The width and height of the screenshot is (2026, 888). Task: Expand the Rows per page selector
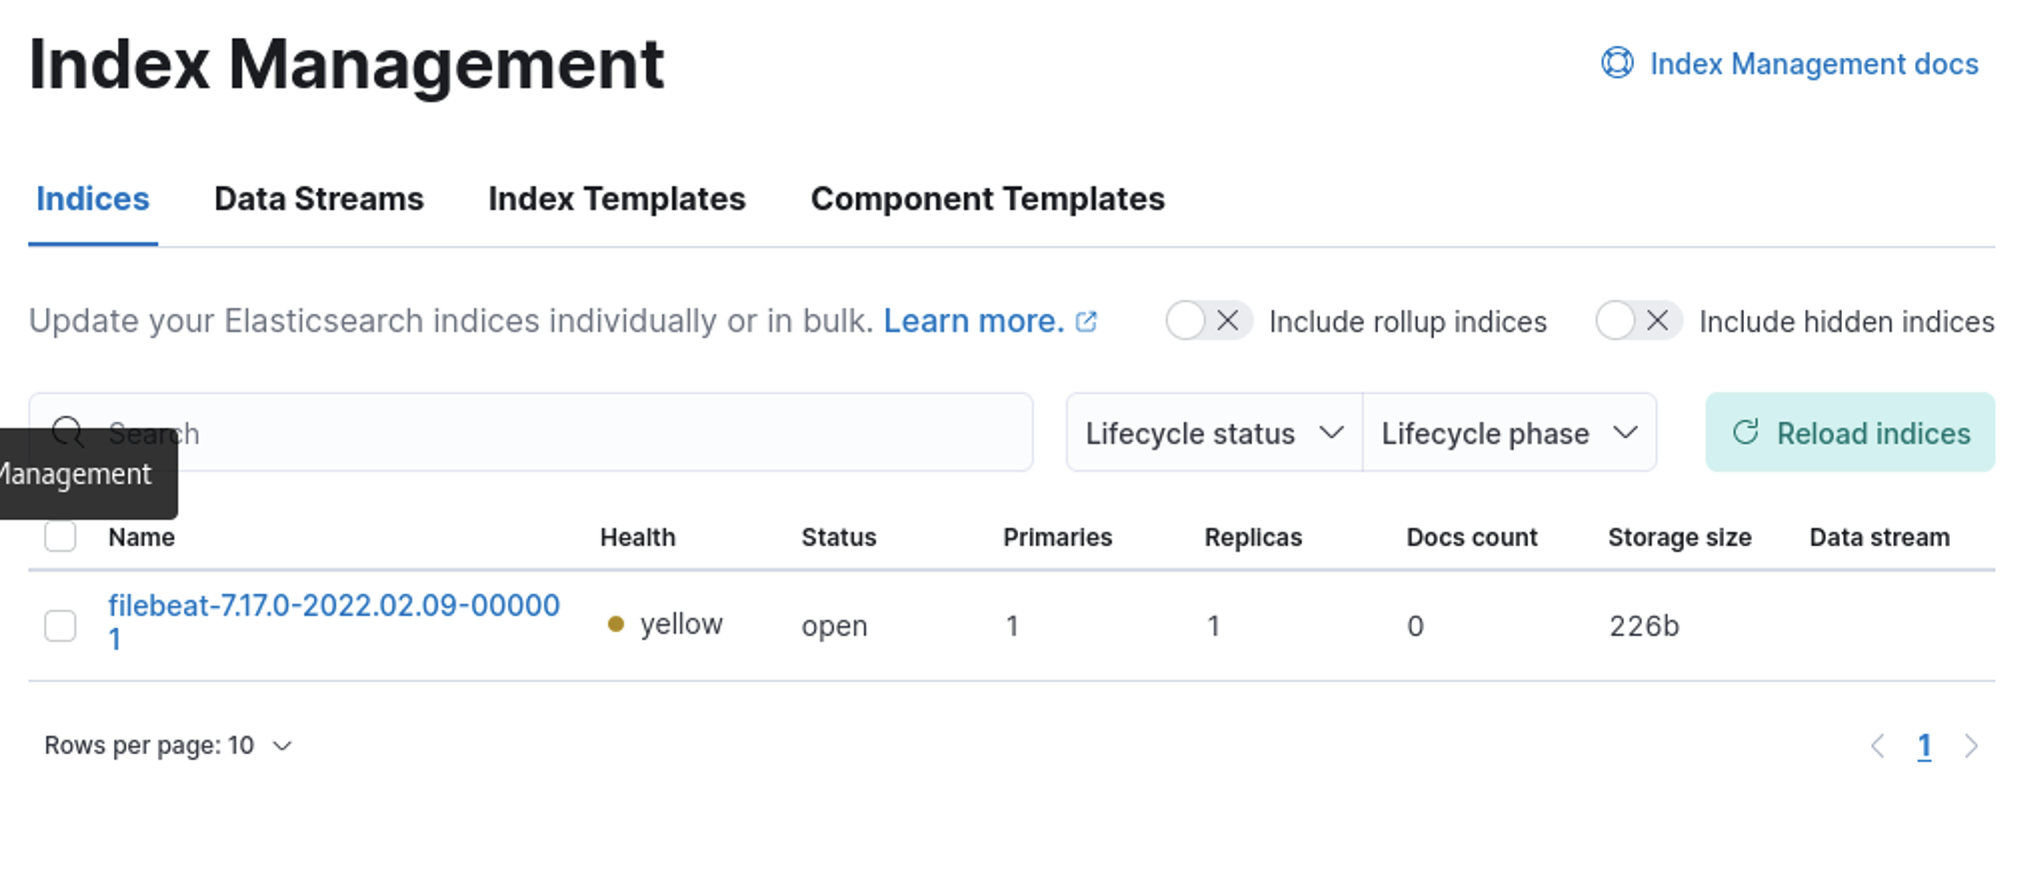(168, 746)
